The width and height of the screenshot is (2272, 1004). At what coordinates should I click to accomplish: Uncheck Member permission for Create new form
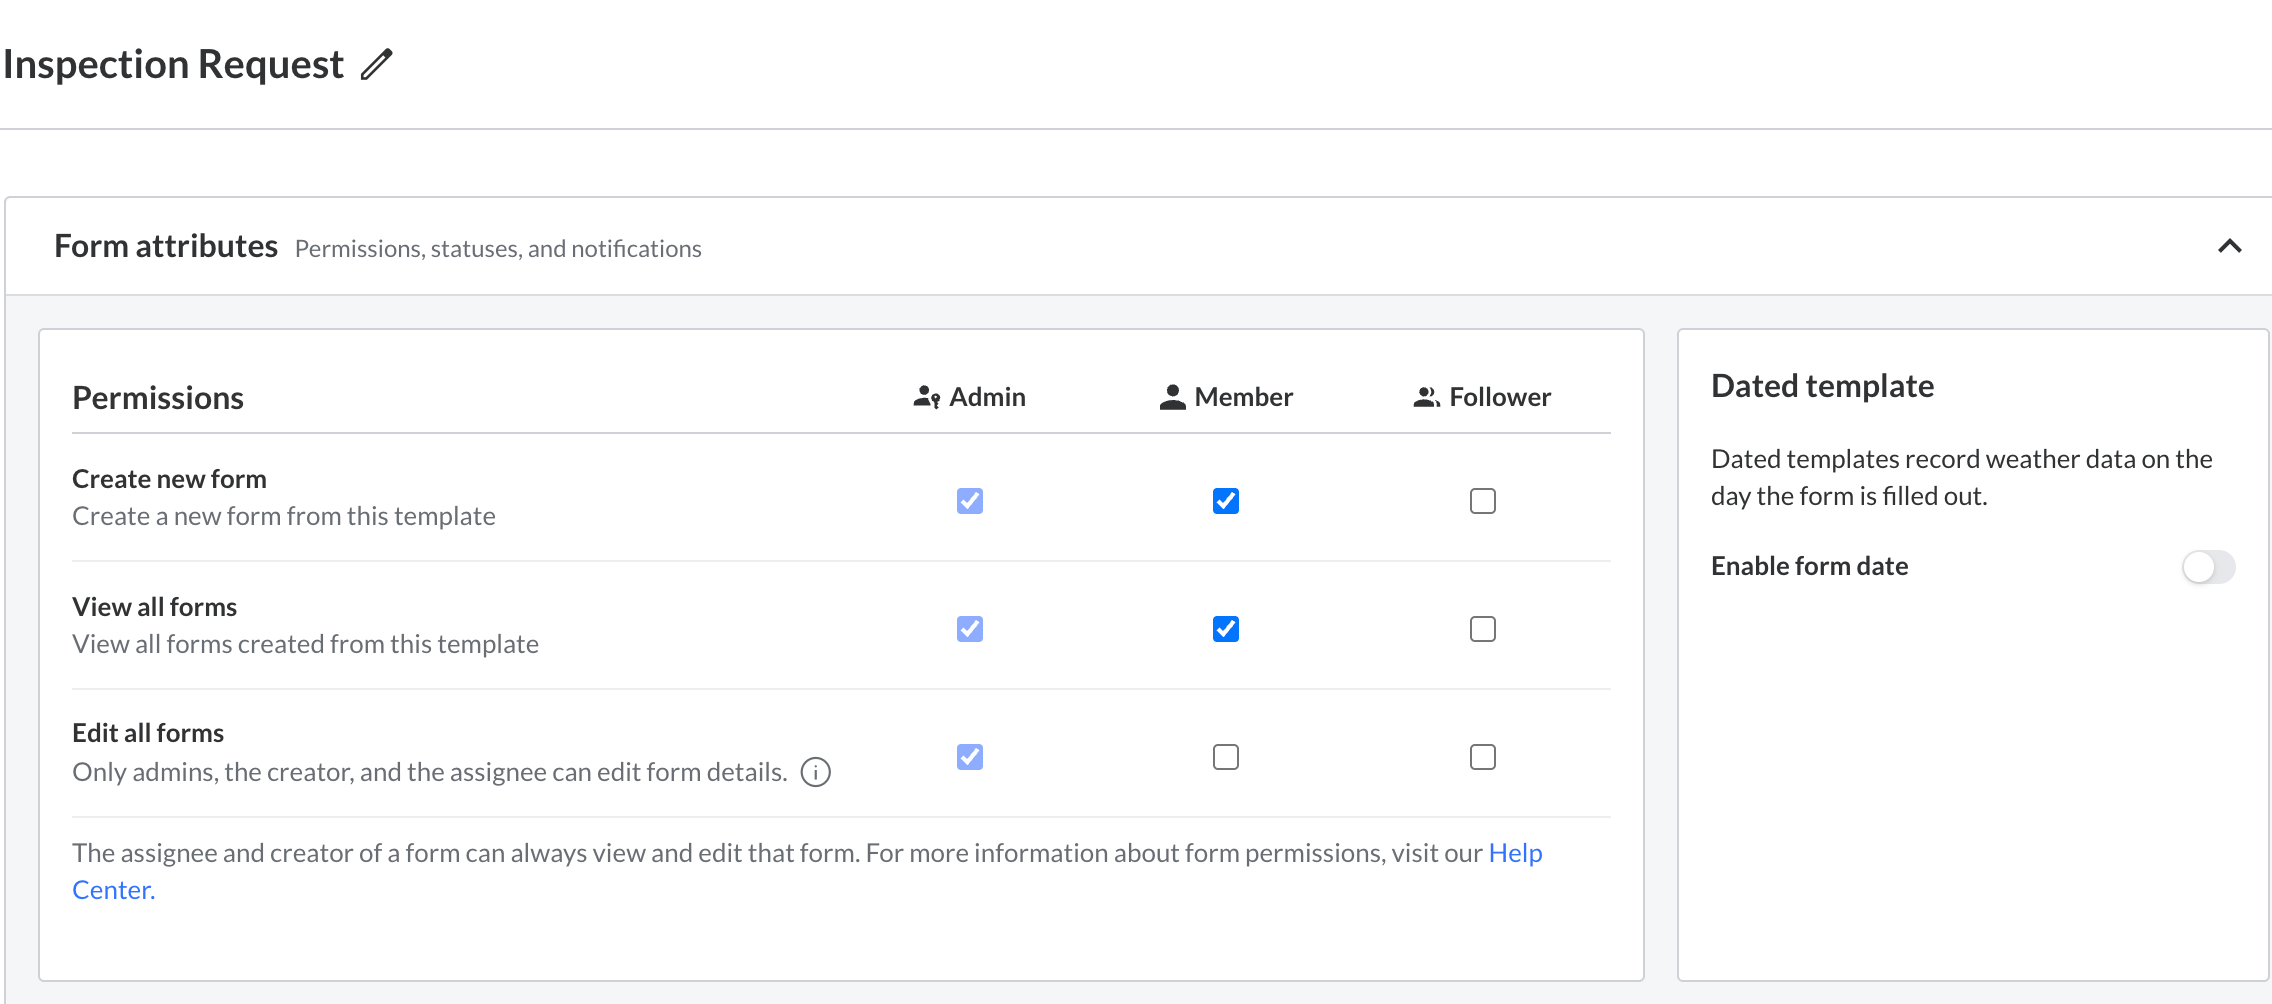coord(1225,501)
